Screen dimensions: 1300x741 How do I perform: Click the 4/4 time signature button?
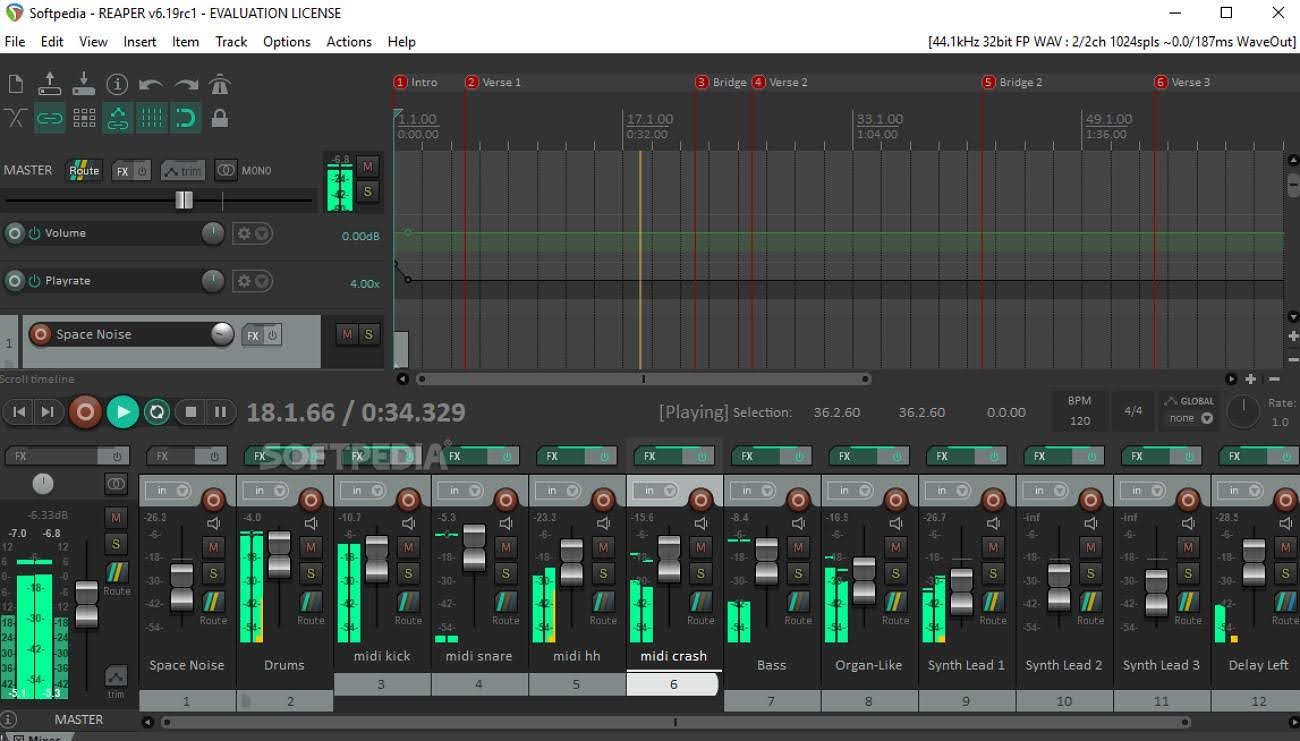click(x=1133, y=411)
